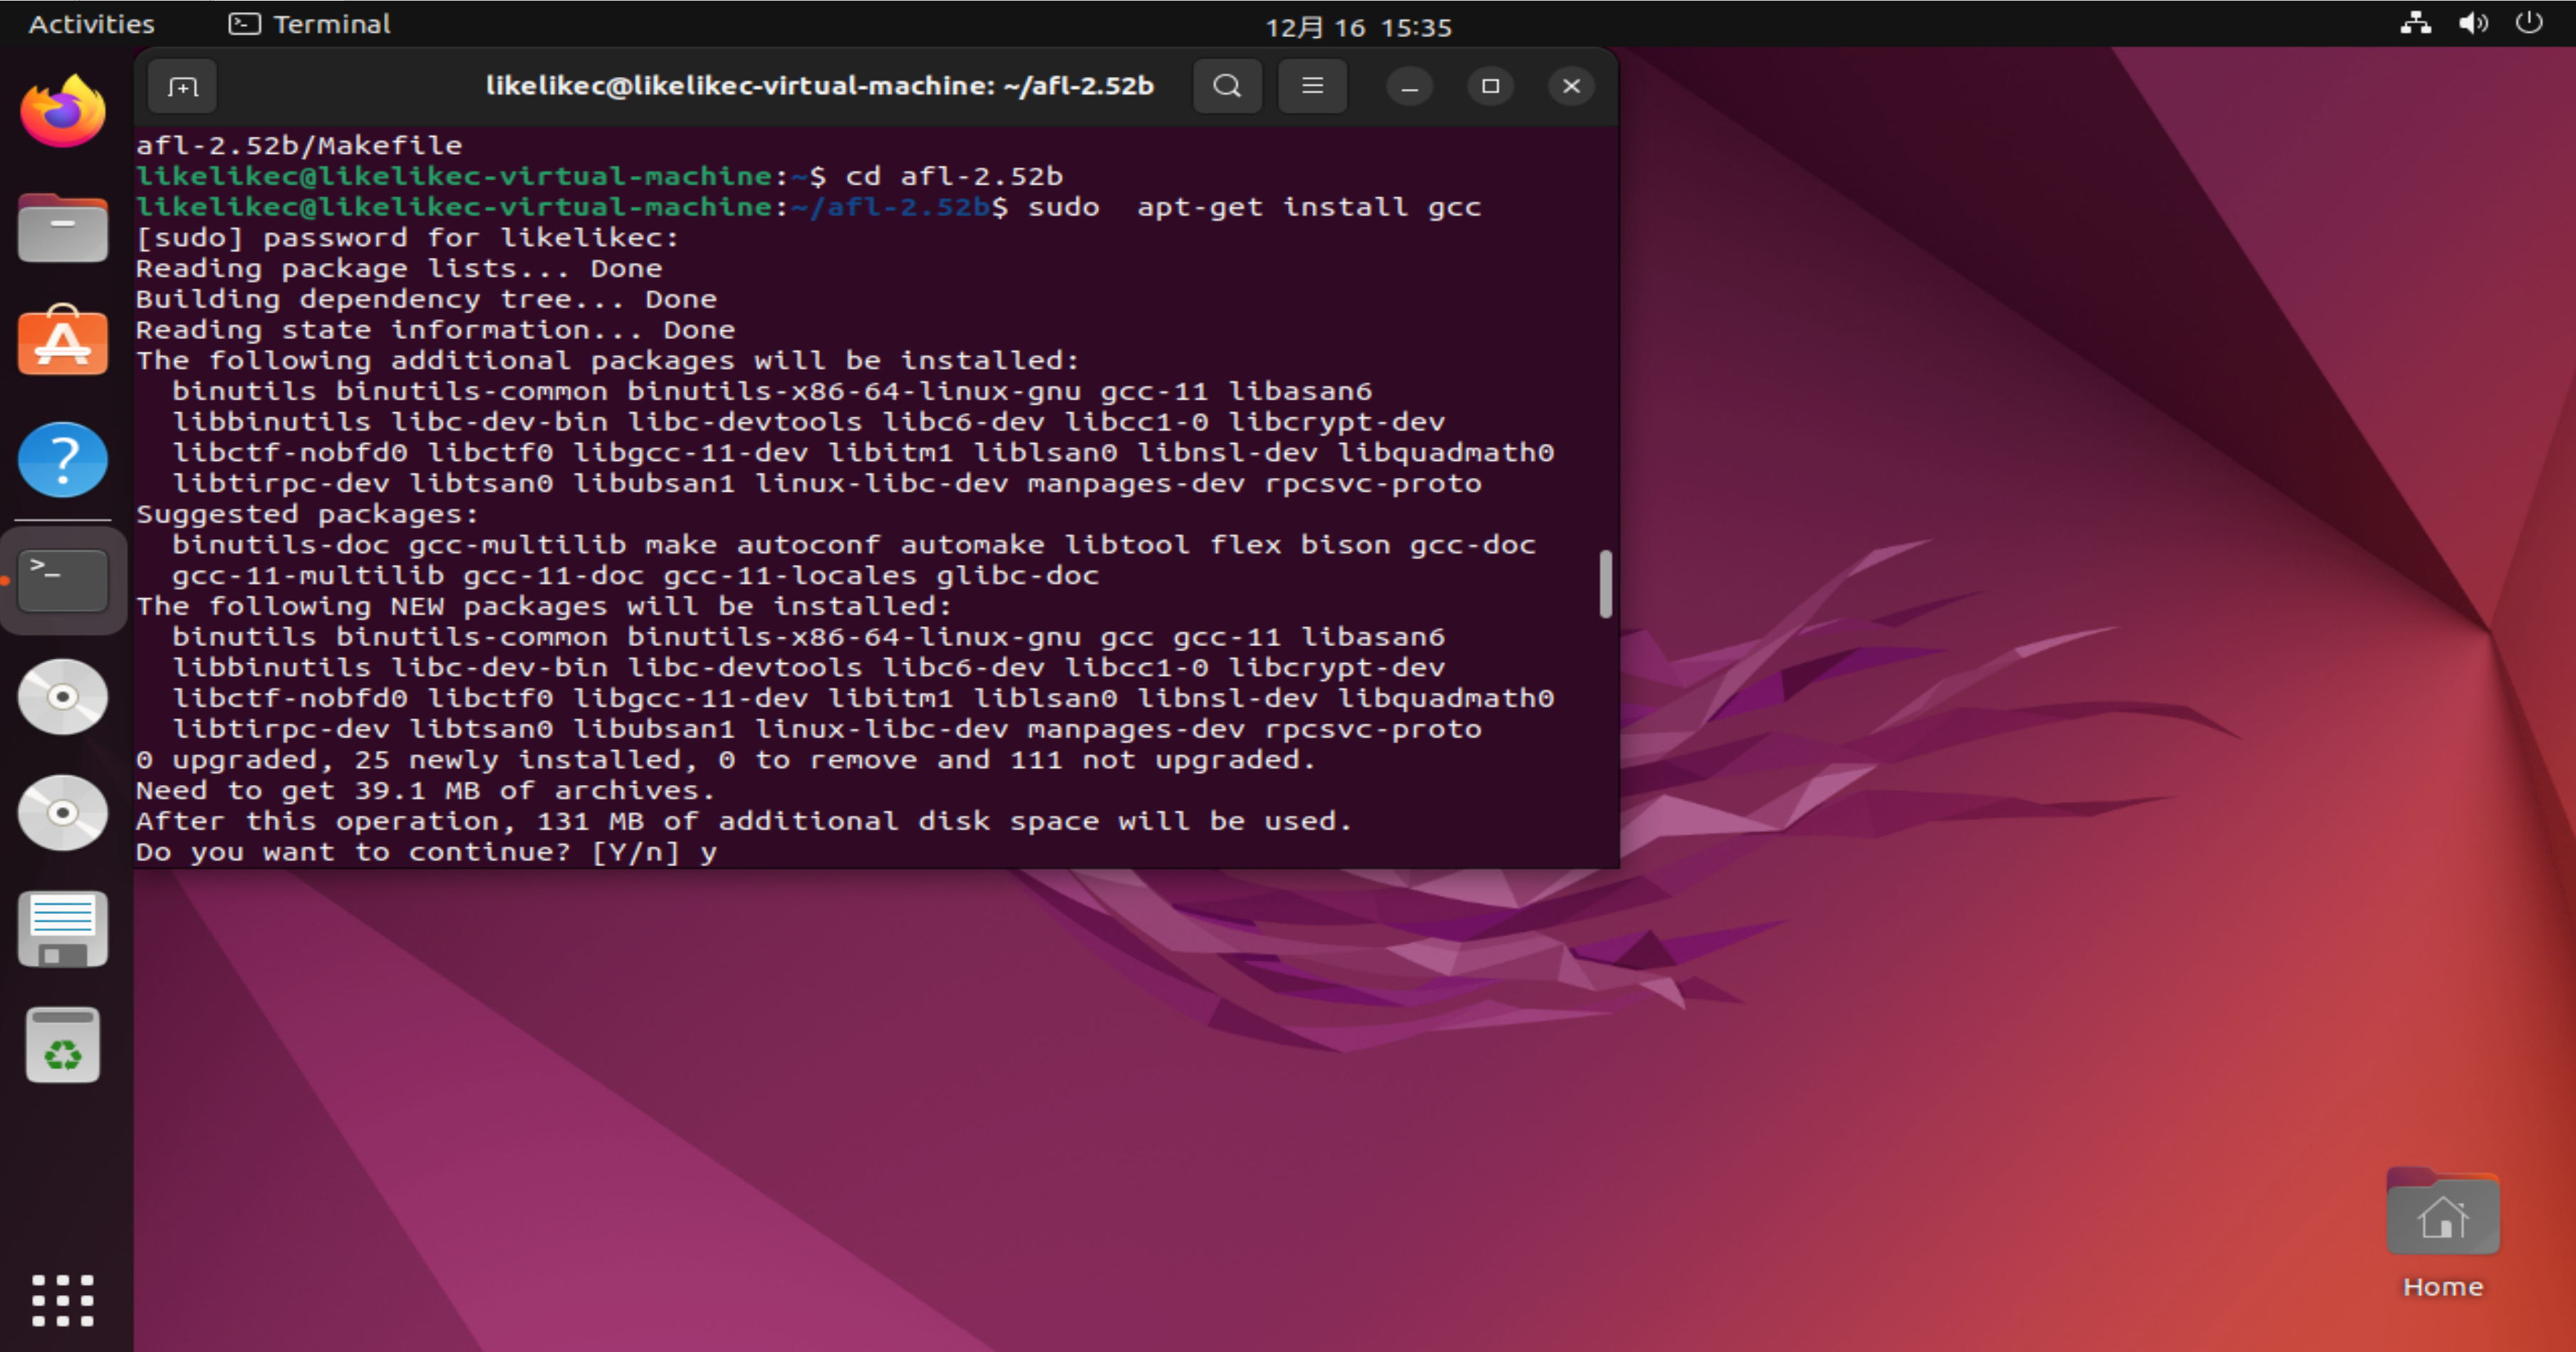Open the terminal hamburger menu
This screenshot has height=1352, width=2576.
1312,87
